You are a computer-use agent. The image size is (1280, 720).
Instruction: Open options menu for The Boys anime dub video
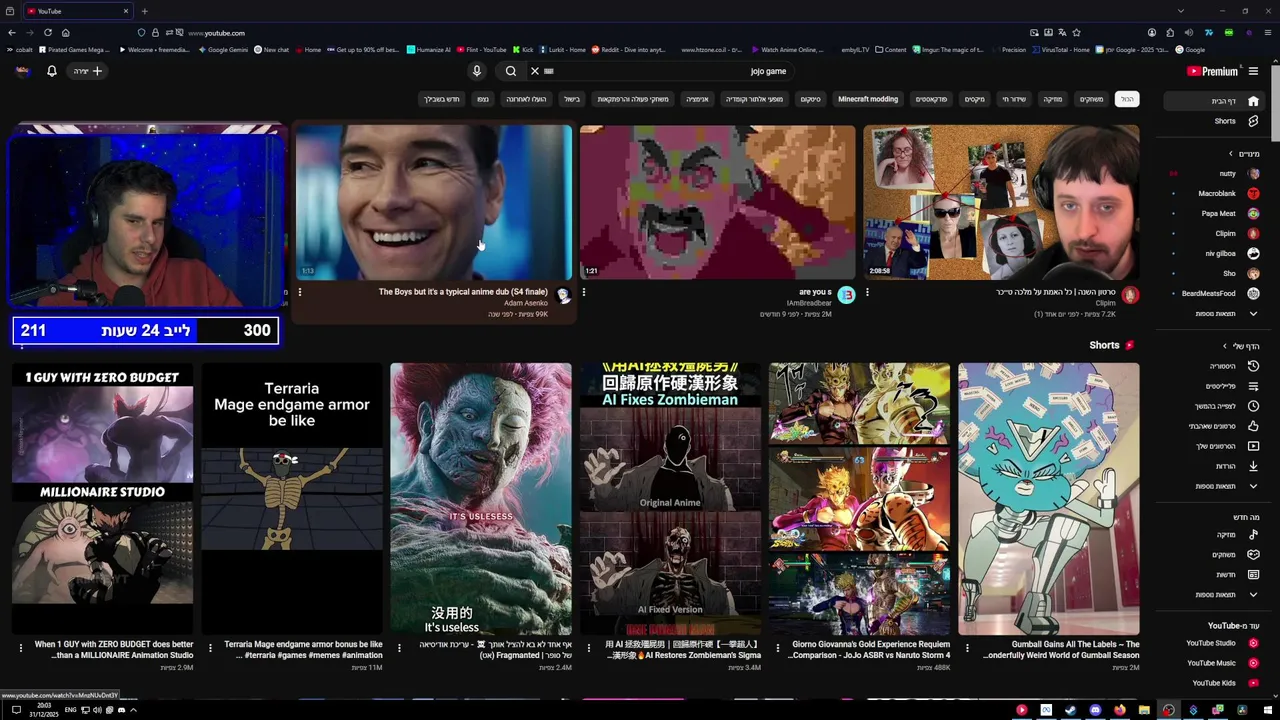[x=300, y=292]
